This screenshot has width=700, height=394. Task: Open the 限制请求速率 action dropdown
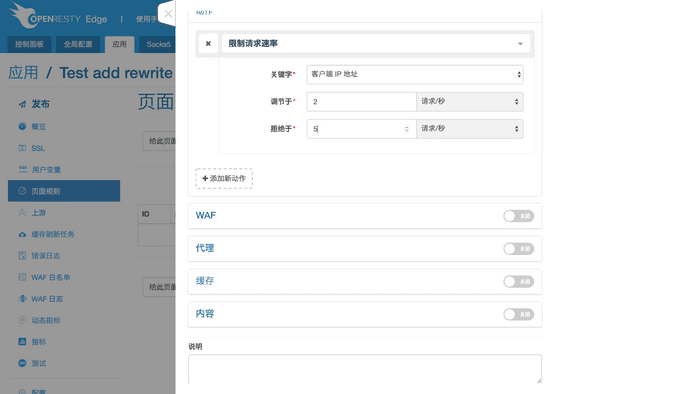click(376, 44)
